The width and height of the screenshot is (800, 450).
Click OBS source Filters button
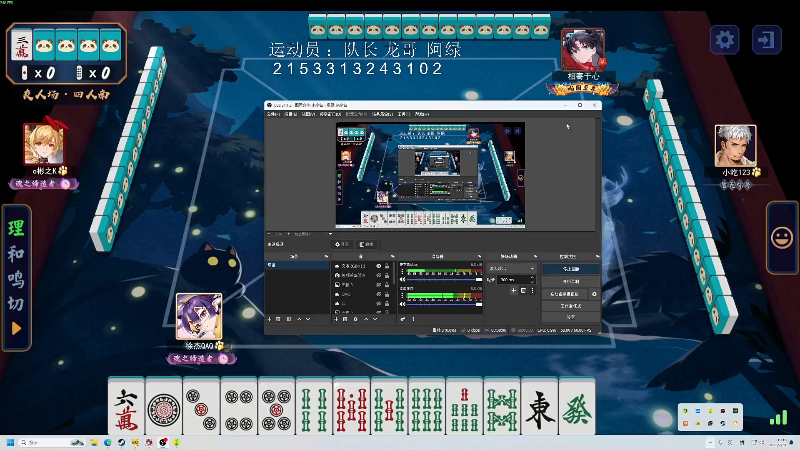tap(366, 244)
